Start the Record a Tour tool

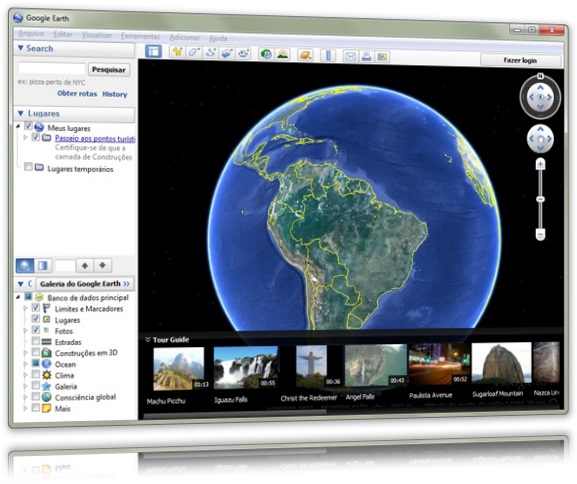coord(243,53)
